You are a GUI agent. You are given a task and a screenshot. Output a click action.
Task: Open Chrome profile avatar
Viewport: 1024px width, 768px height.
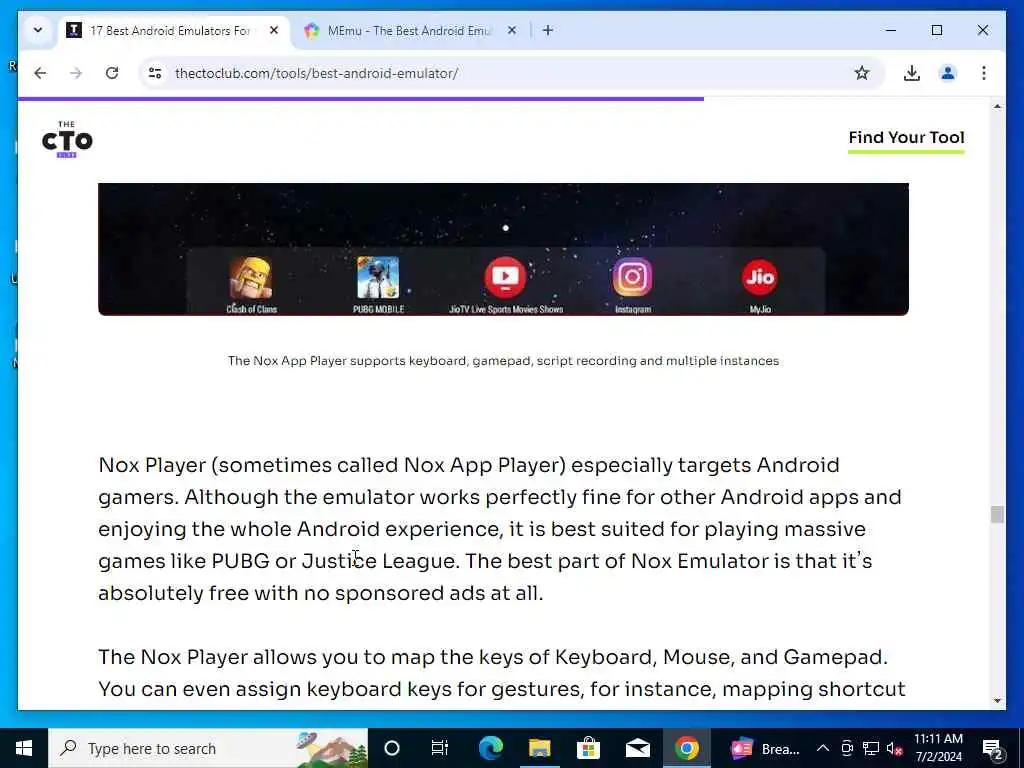(948, 73)
